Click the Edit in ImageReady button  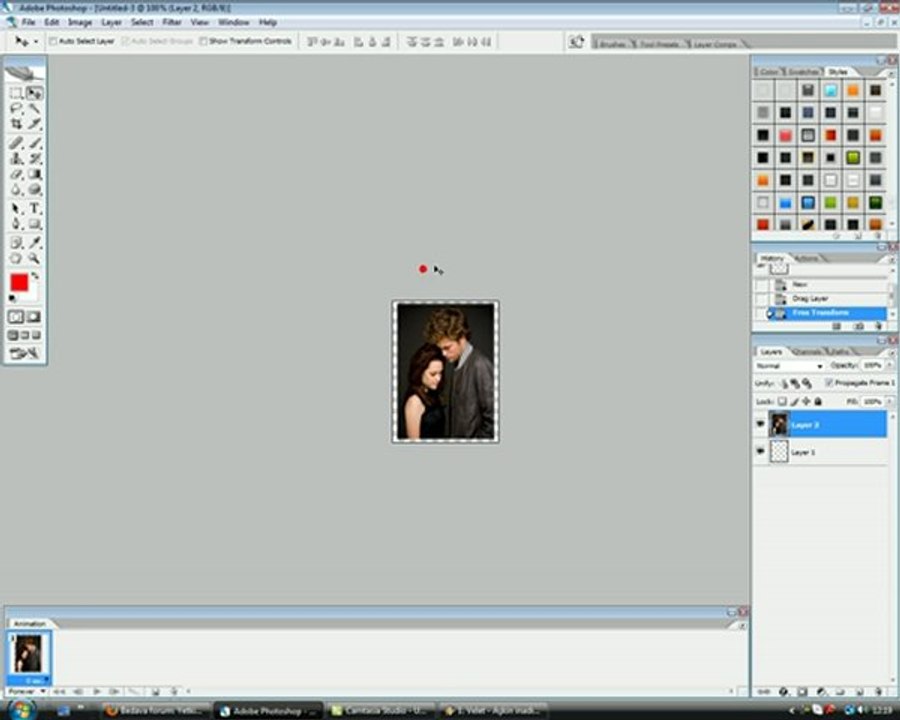pyautogui.click(x=25, y=354)
